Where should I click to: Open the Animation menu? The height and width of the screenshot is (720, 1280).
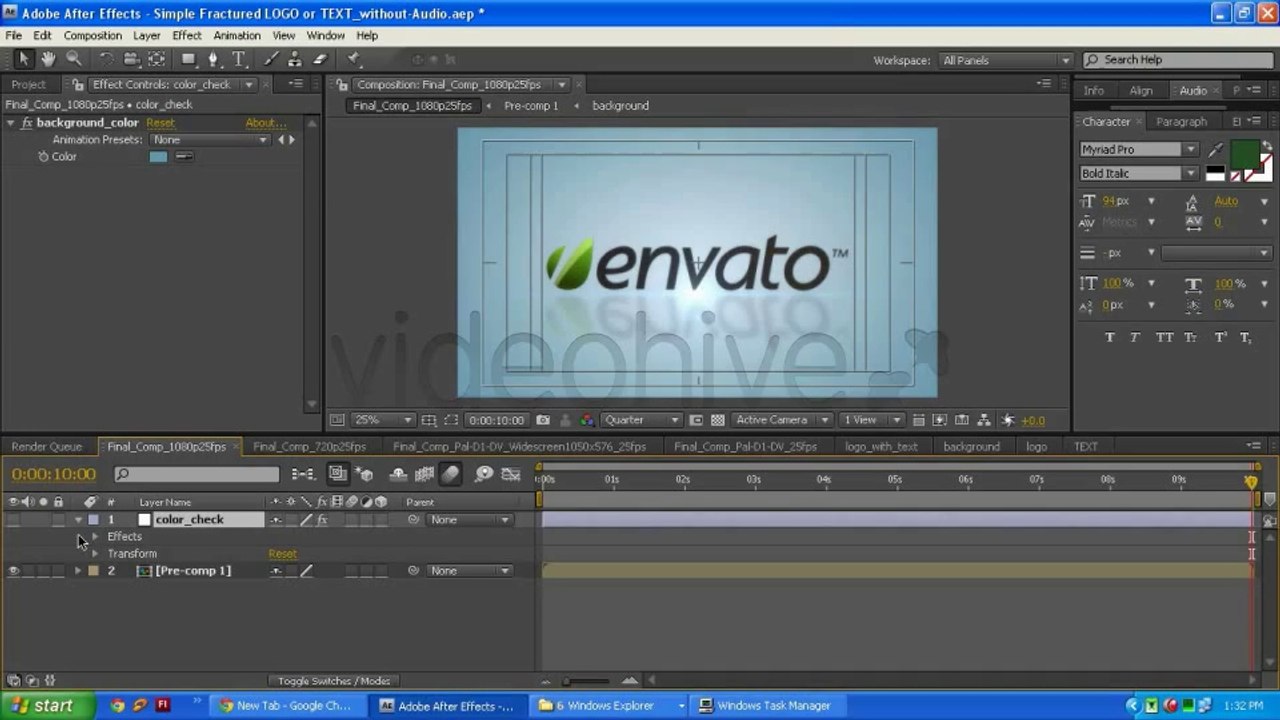coord(237,36)
